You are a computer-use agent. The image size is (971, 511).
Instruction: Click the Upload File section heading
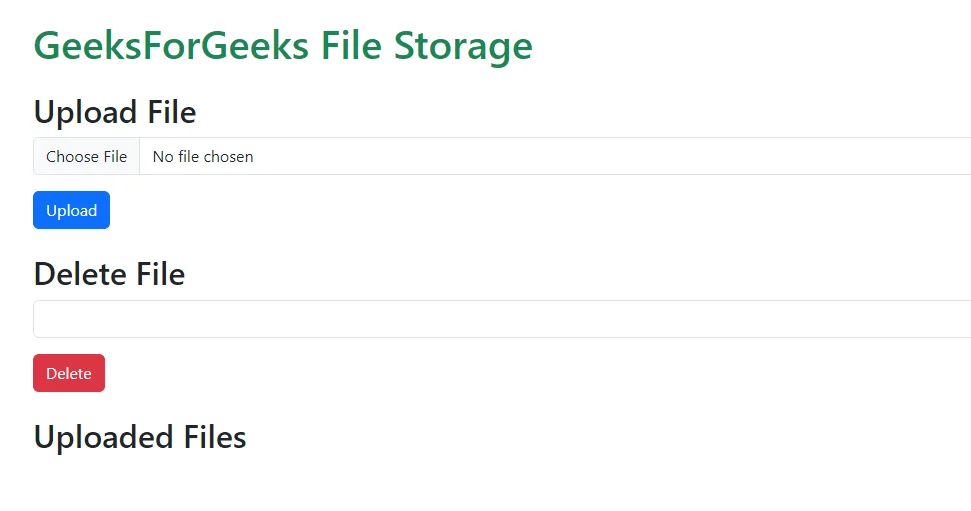pyautogui.click(x=115, y=112)
